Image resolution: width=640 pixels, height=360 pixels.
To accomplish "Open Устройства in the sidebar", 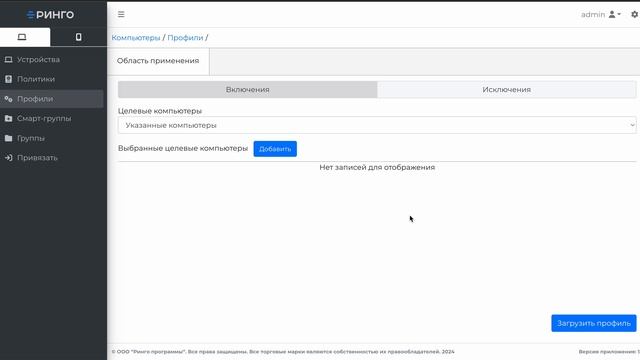I will click(x=51, y=60).
